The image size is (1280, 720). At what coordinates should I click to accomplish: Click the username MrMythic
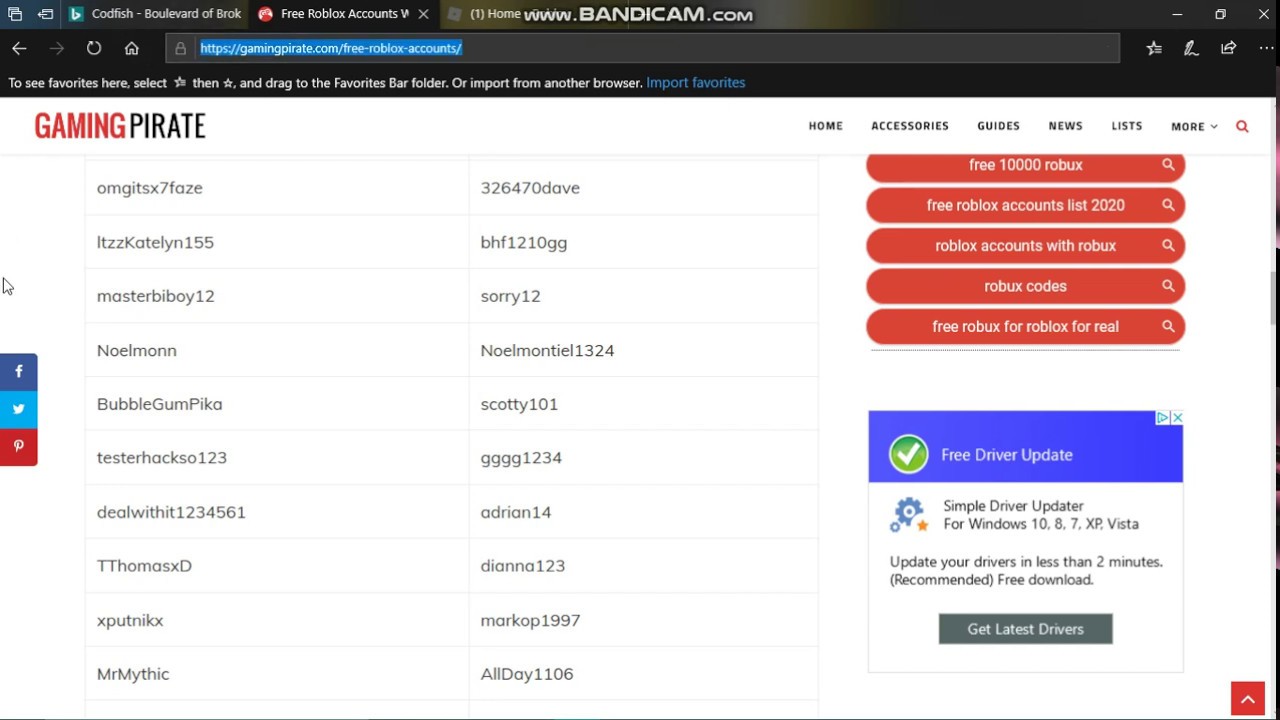133,674
